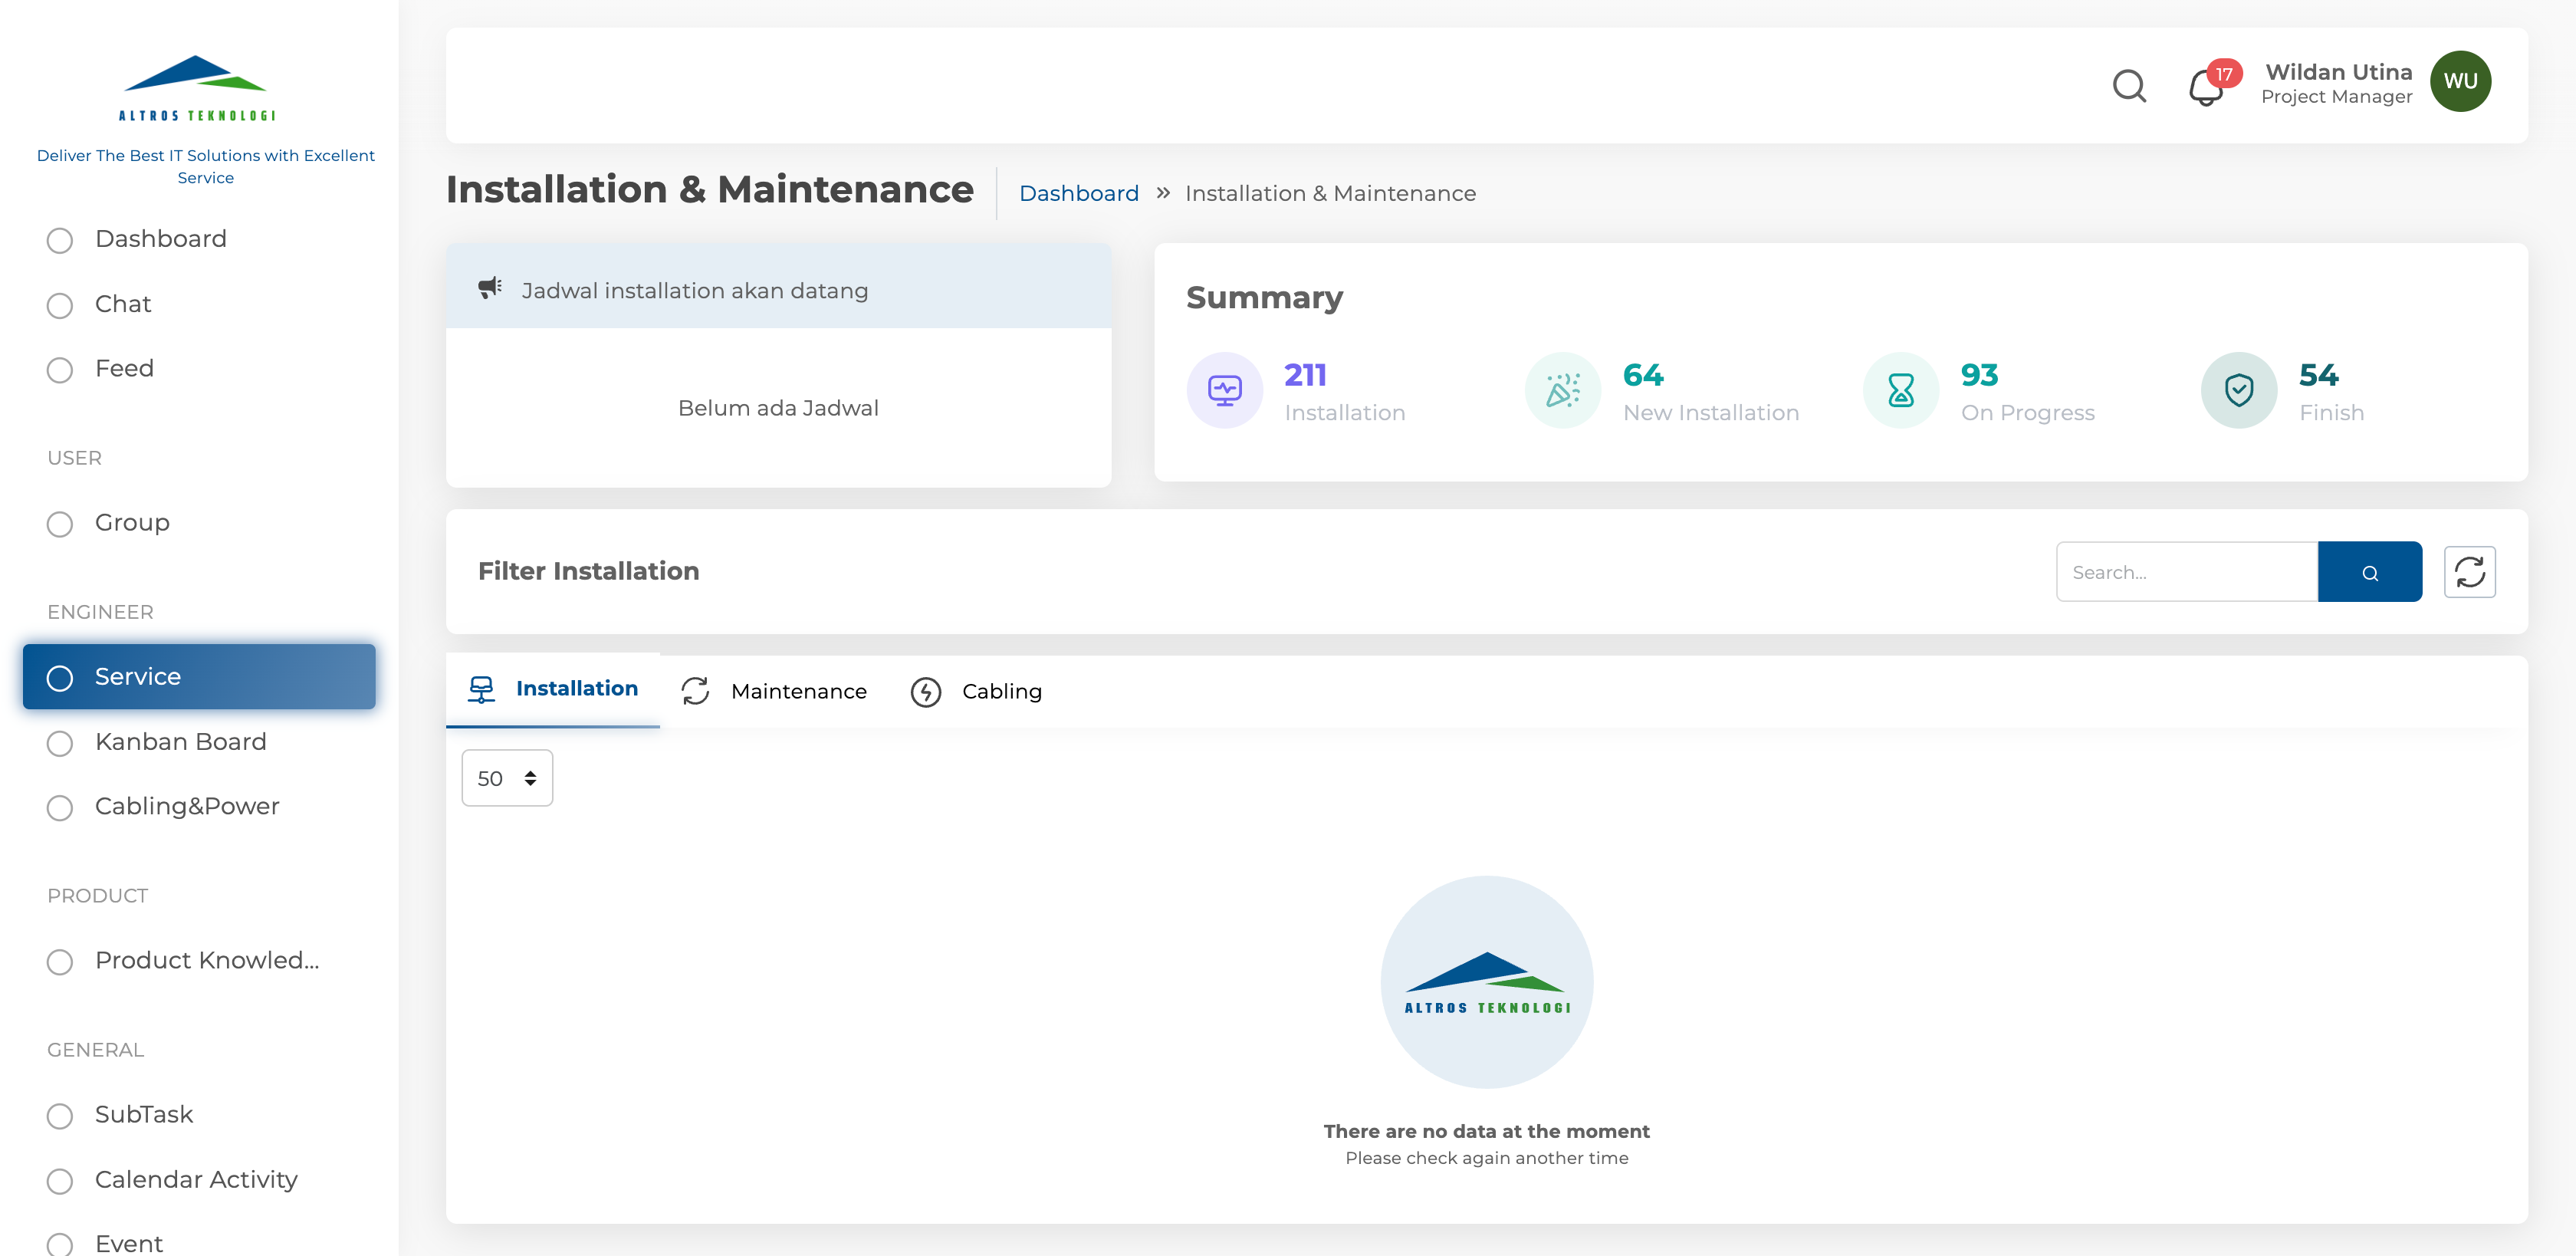
Task: Switch to the Maintenance tab
Action: pyautogui.click(x=774, y=691)
